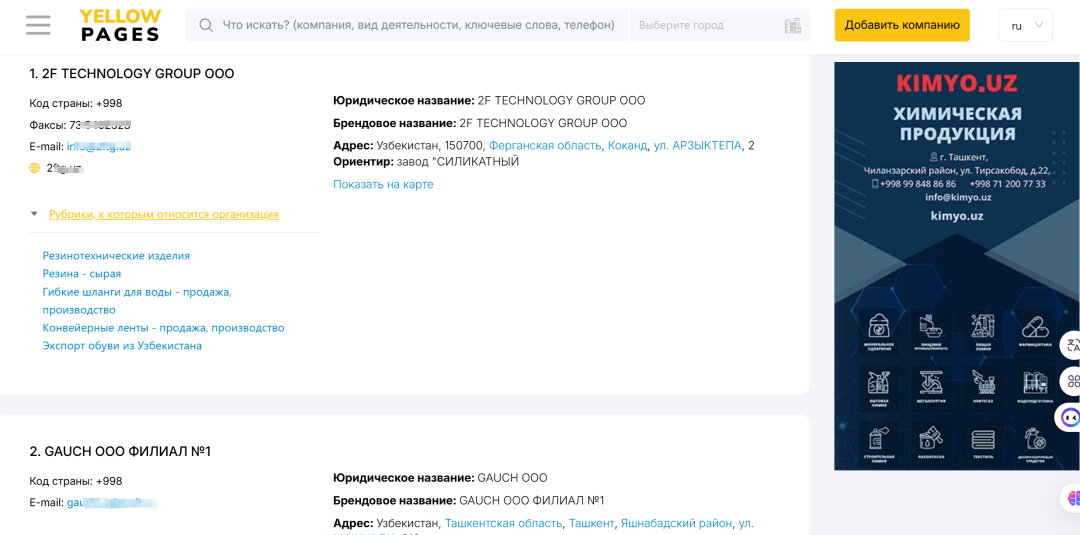Screen dimensions: 1080x535
Task: Click 'Коканд' city link
Action: click(x=627, y=145)
